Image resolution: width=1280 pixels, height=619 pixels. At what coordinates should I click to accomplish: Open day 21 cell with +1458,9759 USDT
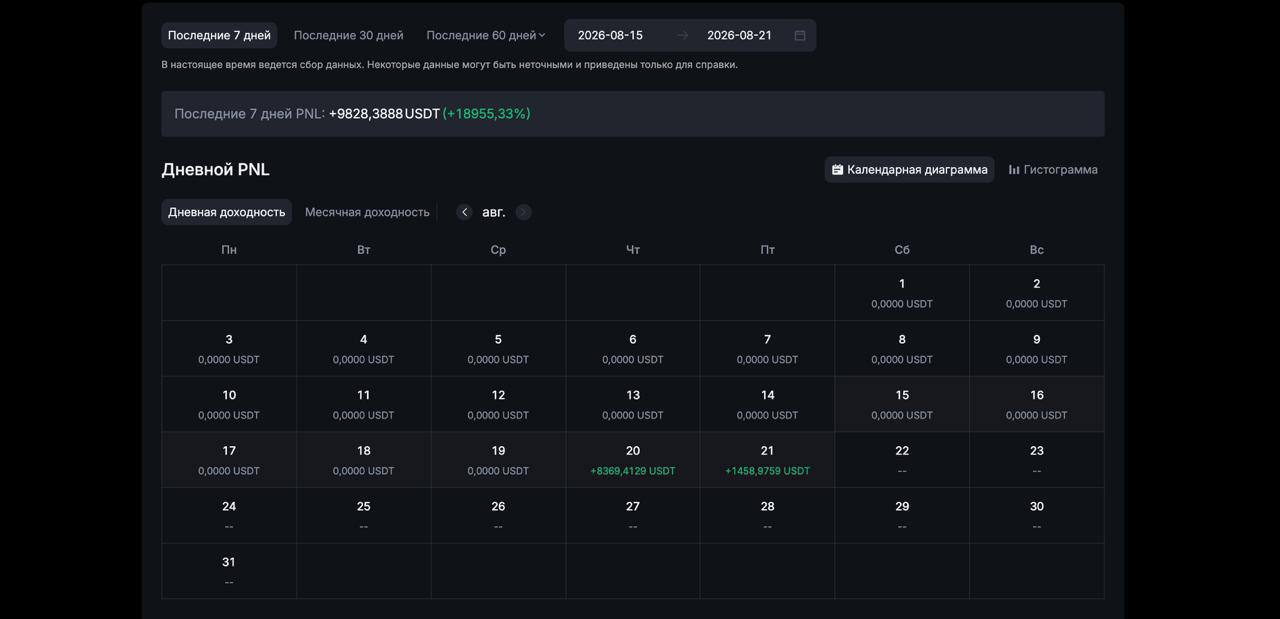click(767, 460)
